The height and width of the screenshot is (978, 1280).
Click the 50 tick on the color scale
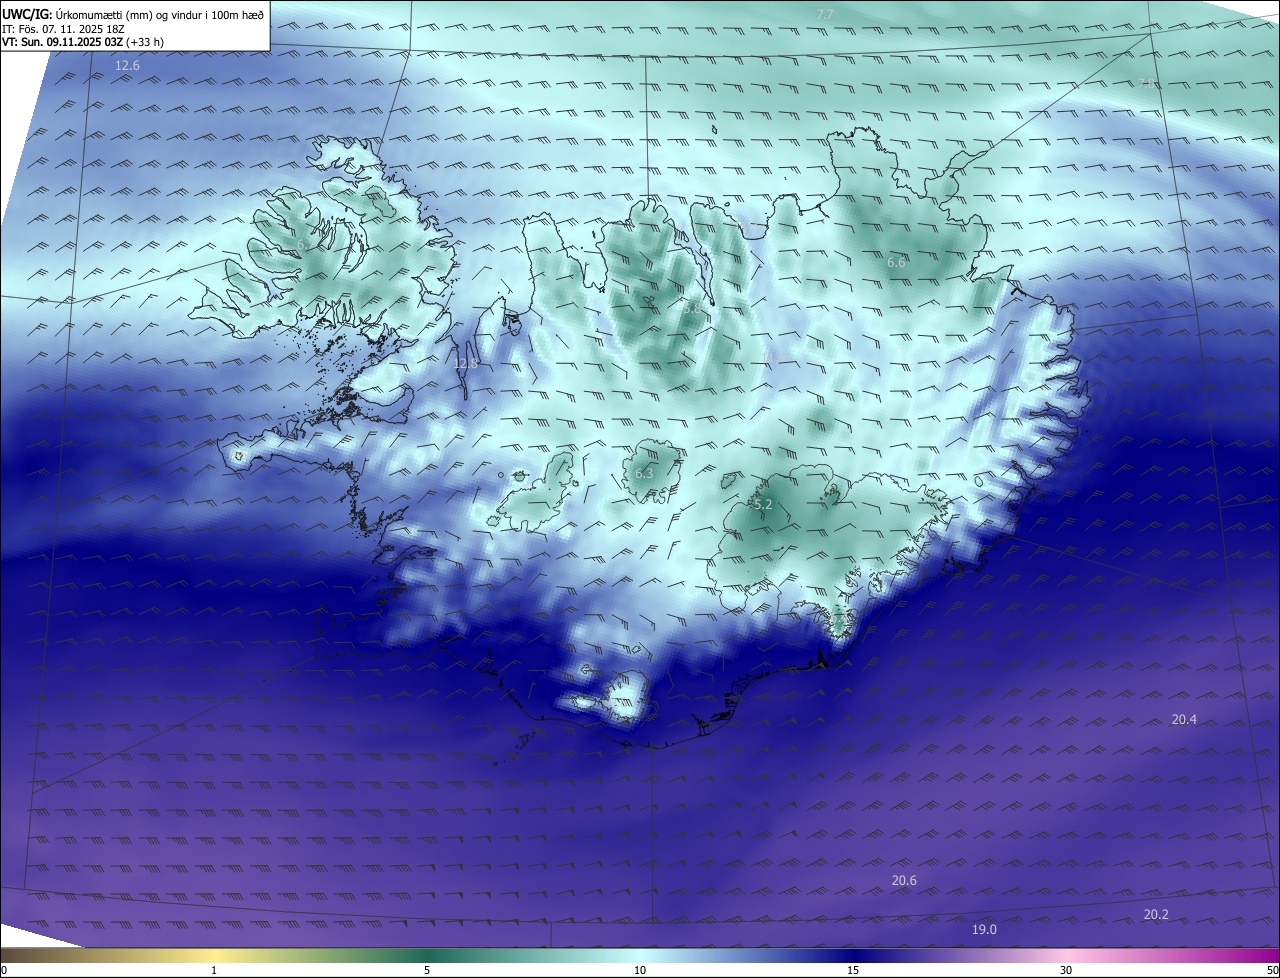[1272, 970]
